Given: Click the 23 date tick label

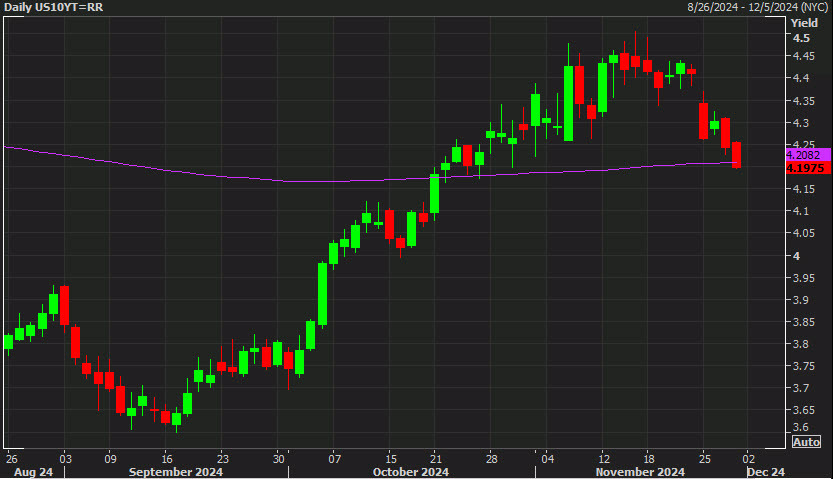Looking at the screenshot, I should pyautogui.click(x=223, y=459).
